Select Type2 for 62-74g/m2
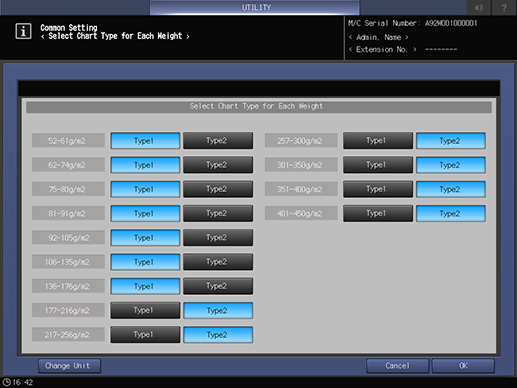The height and width of the screenshot is (388, 517). pyautogui.click(x=218, y=165)
